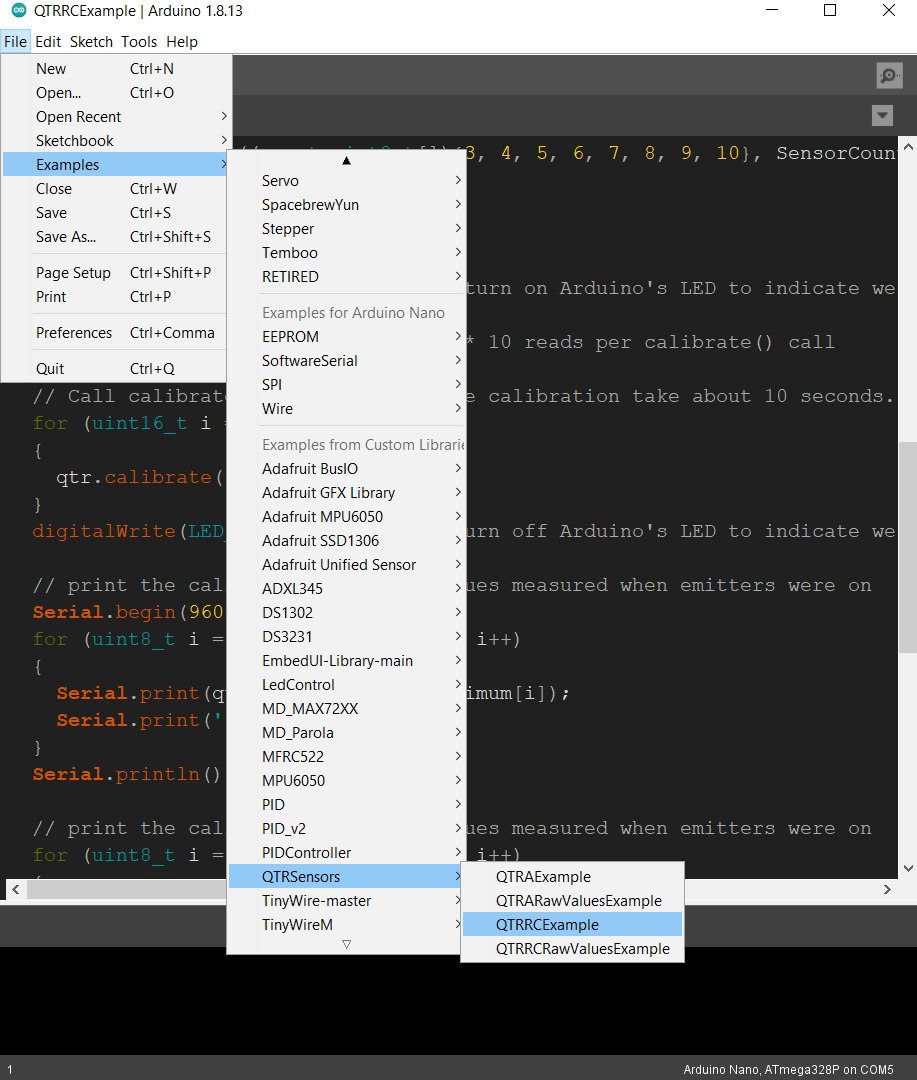This screenshot has width=917, height=1080.
Task: Open the PIDController examples entry
Action: [x=347, y=853]
